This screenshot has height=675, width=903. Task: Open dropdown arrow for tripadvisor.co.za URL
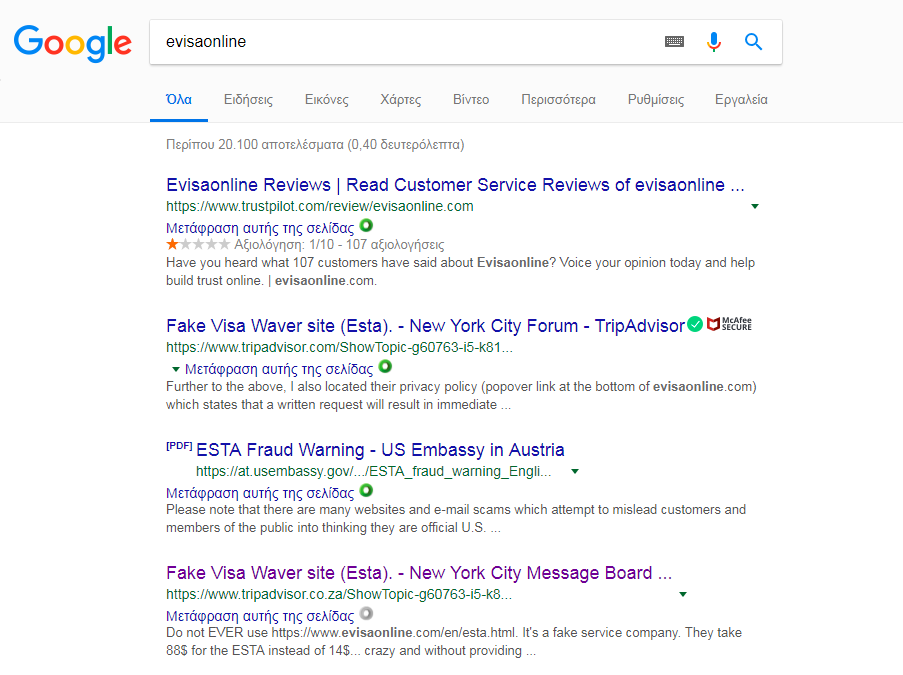click(x=683, y=594)
